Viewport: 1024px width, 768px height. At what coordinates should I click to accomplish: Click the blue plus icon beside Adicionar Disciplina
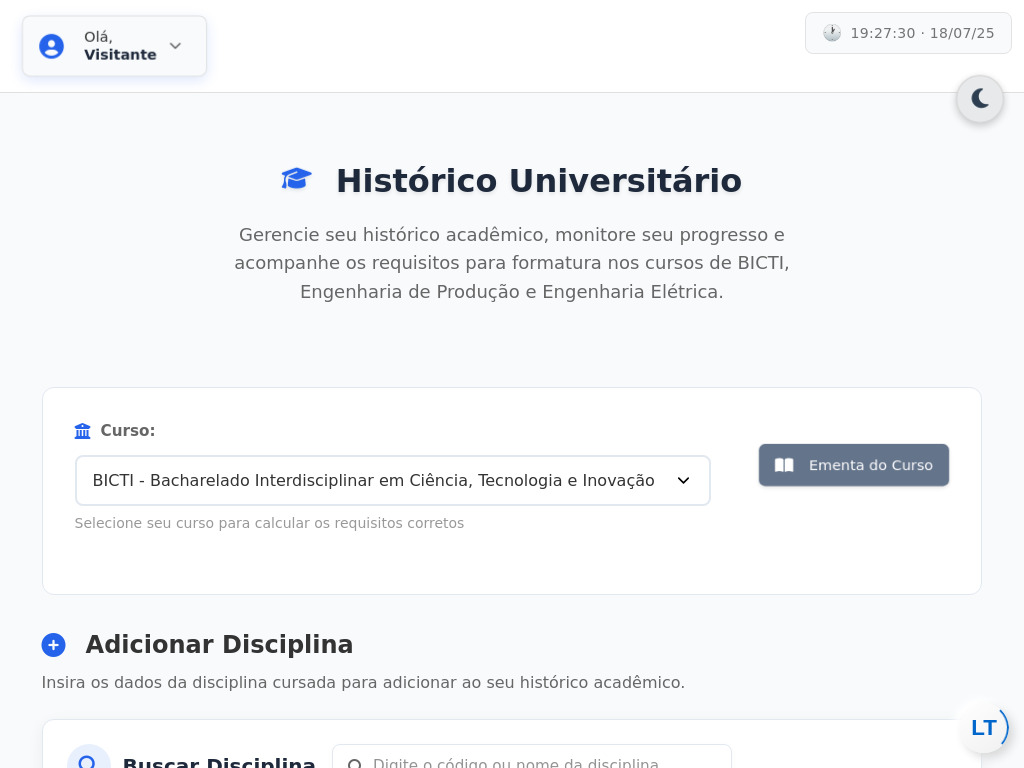pos(54,645)
